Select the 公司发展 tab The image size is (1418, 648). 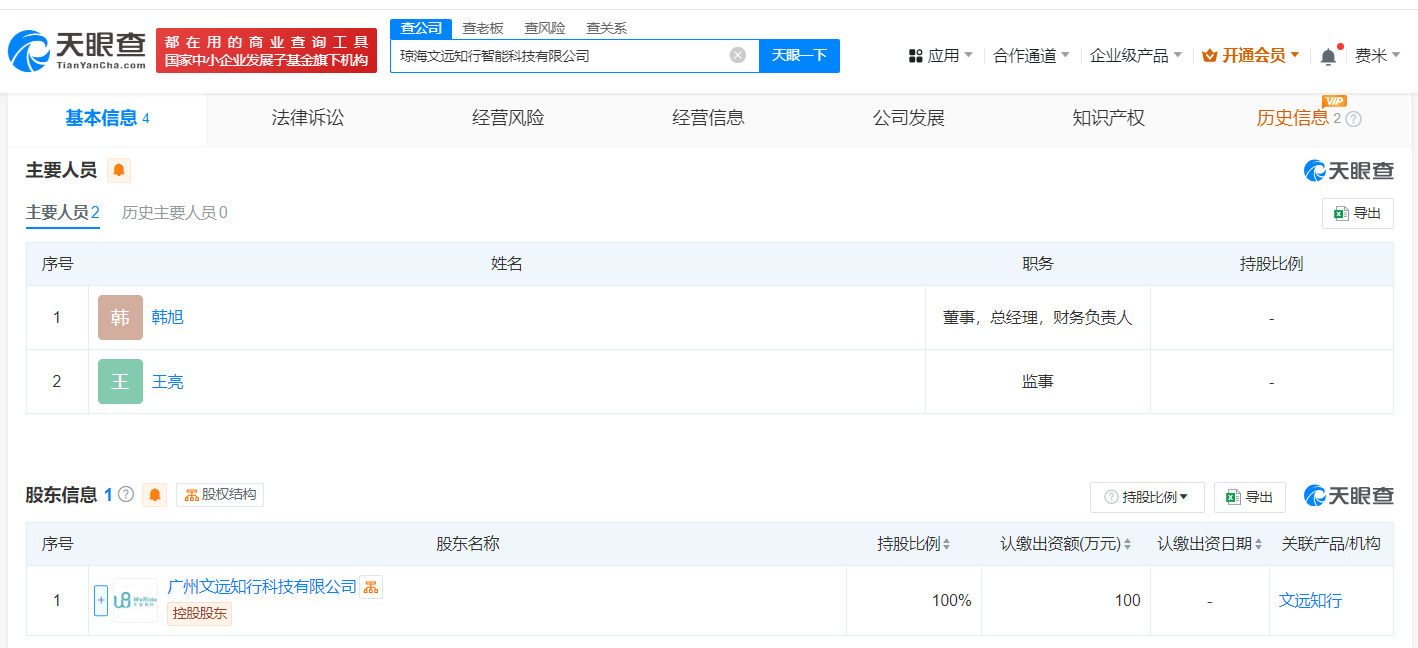pos(908,119)
